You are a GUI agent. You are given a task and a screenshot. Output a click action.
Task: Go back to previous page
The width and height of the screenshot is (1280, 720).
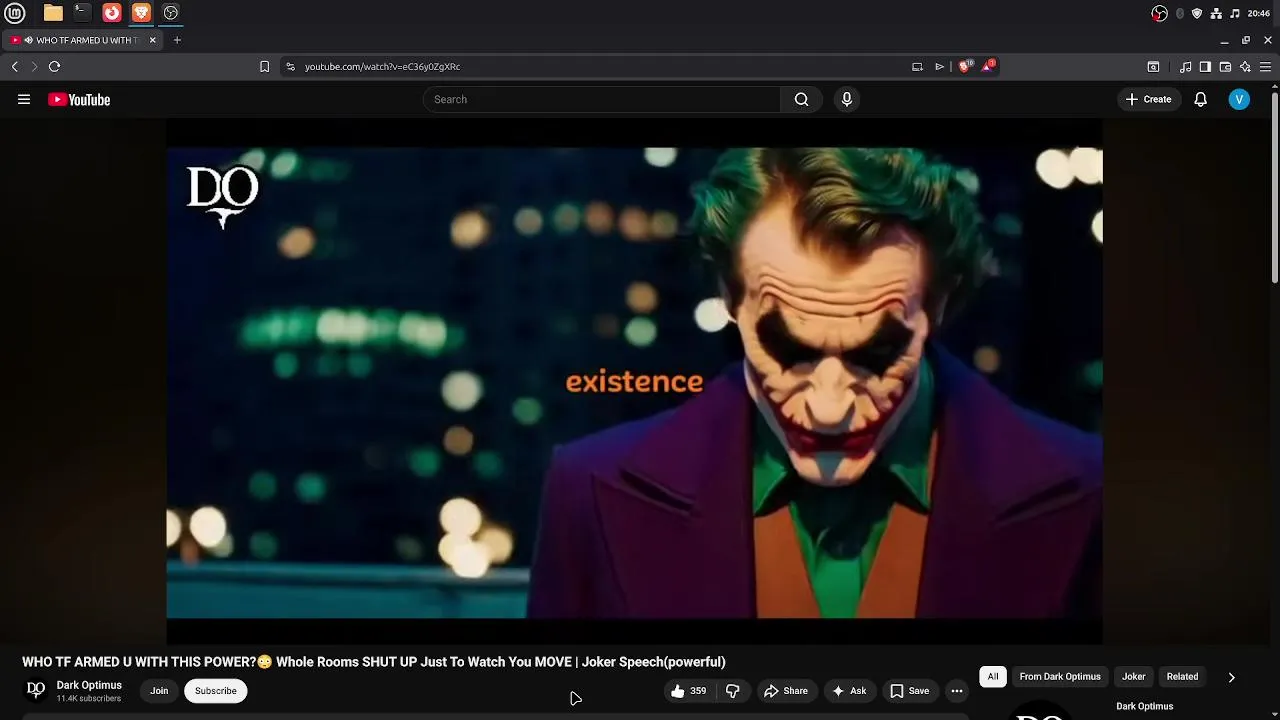[15, 66]
